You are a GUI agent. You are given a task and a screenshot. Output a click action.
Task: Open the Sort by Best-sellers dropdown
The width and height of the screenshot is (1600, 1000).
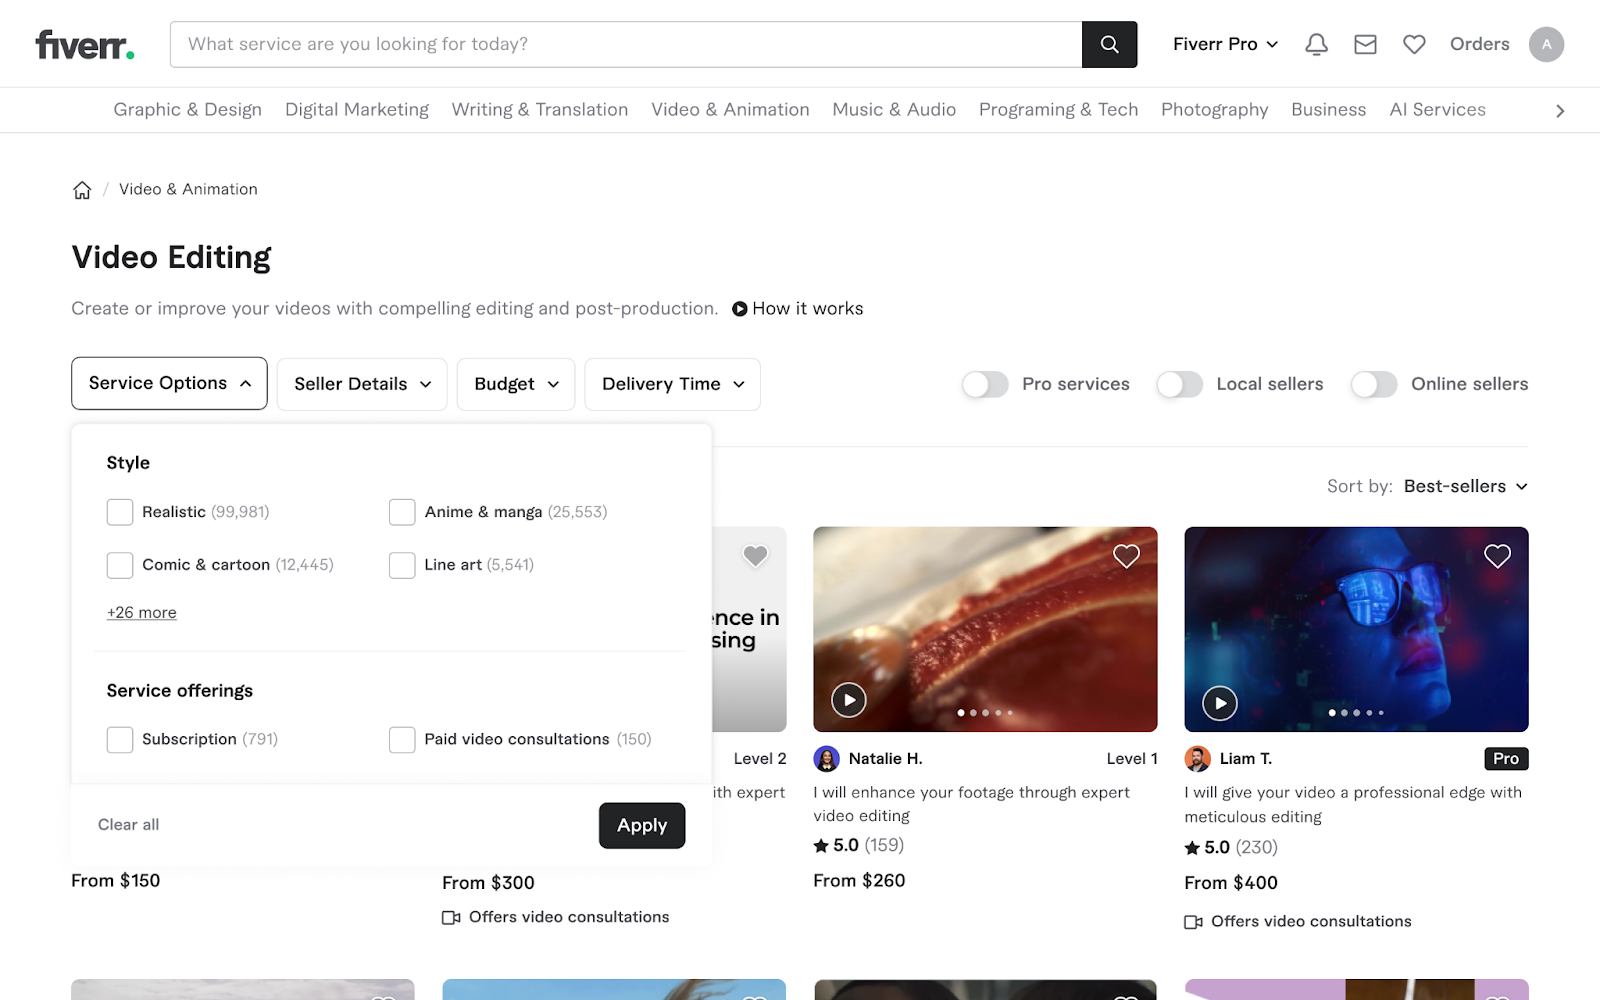coord(1465,486)
